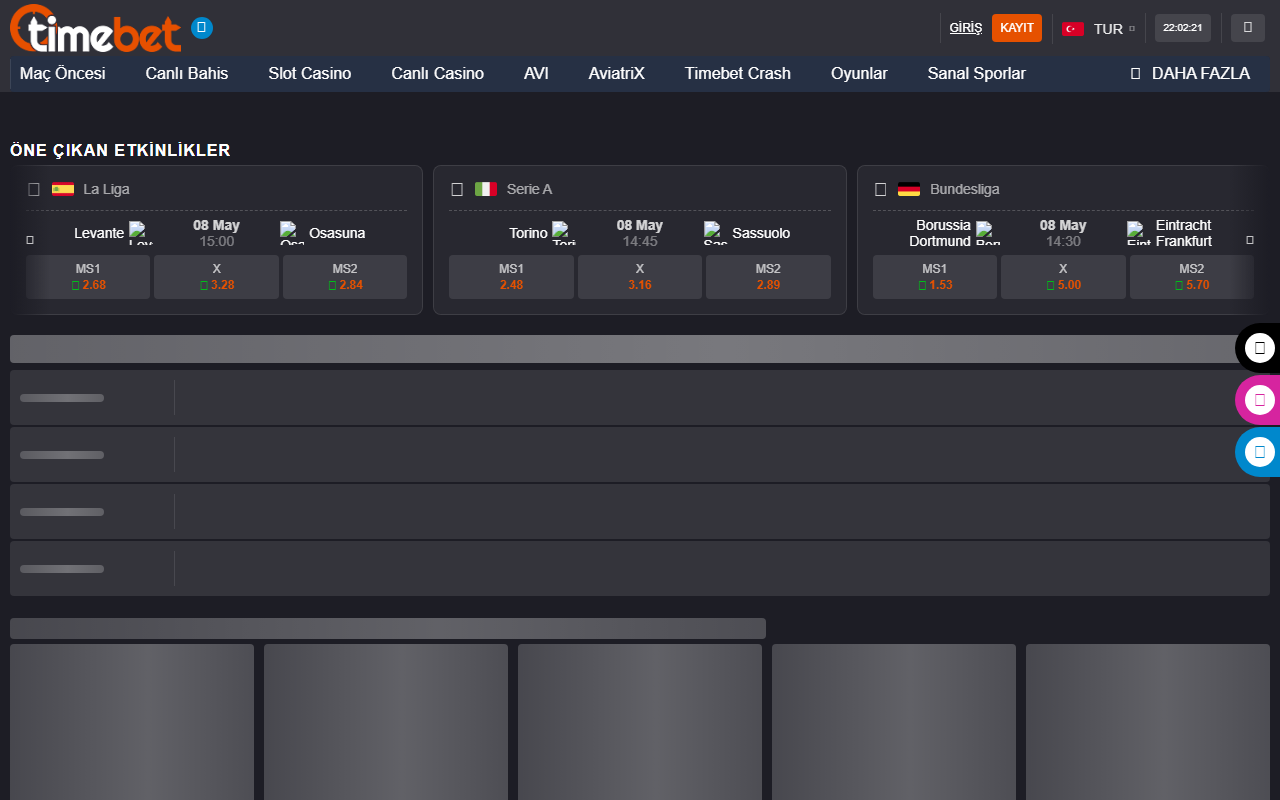Click the Sassuolo team name
The image size is (1280, 800).
pos(761,233)
